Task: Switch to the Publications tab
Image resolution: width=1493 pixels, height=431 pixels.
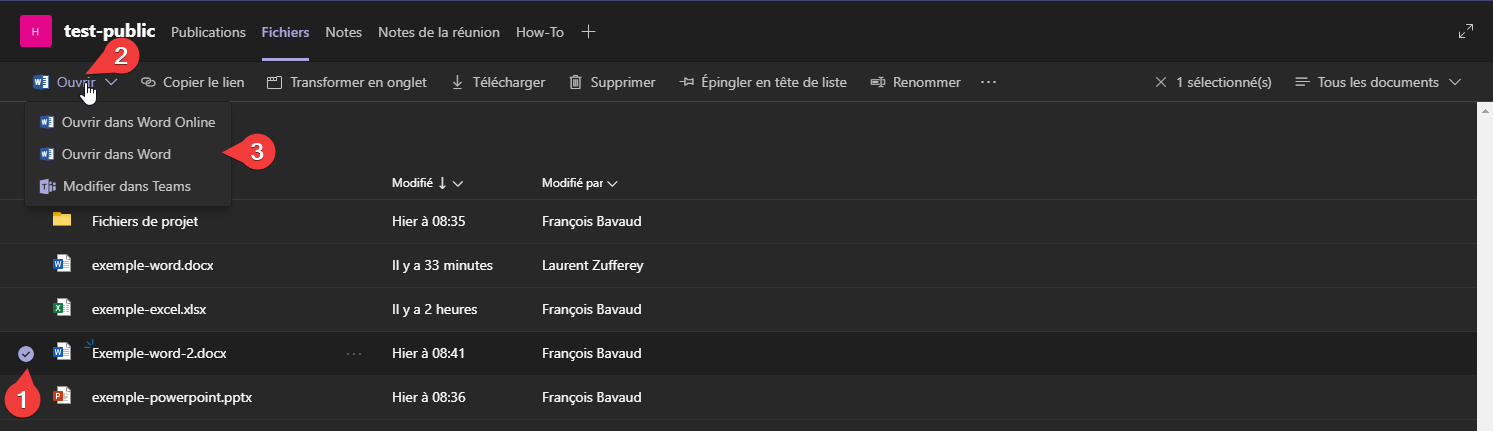Action: [x=208, y=32]
